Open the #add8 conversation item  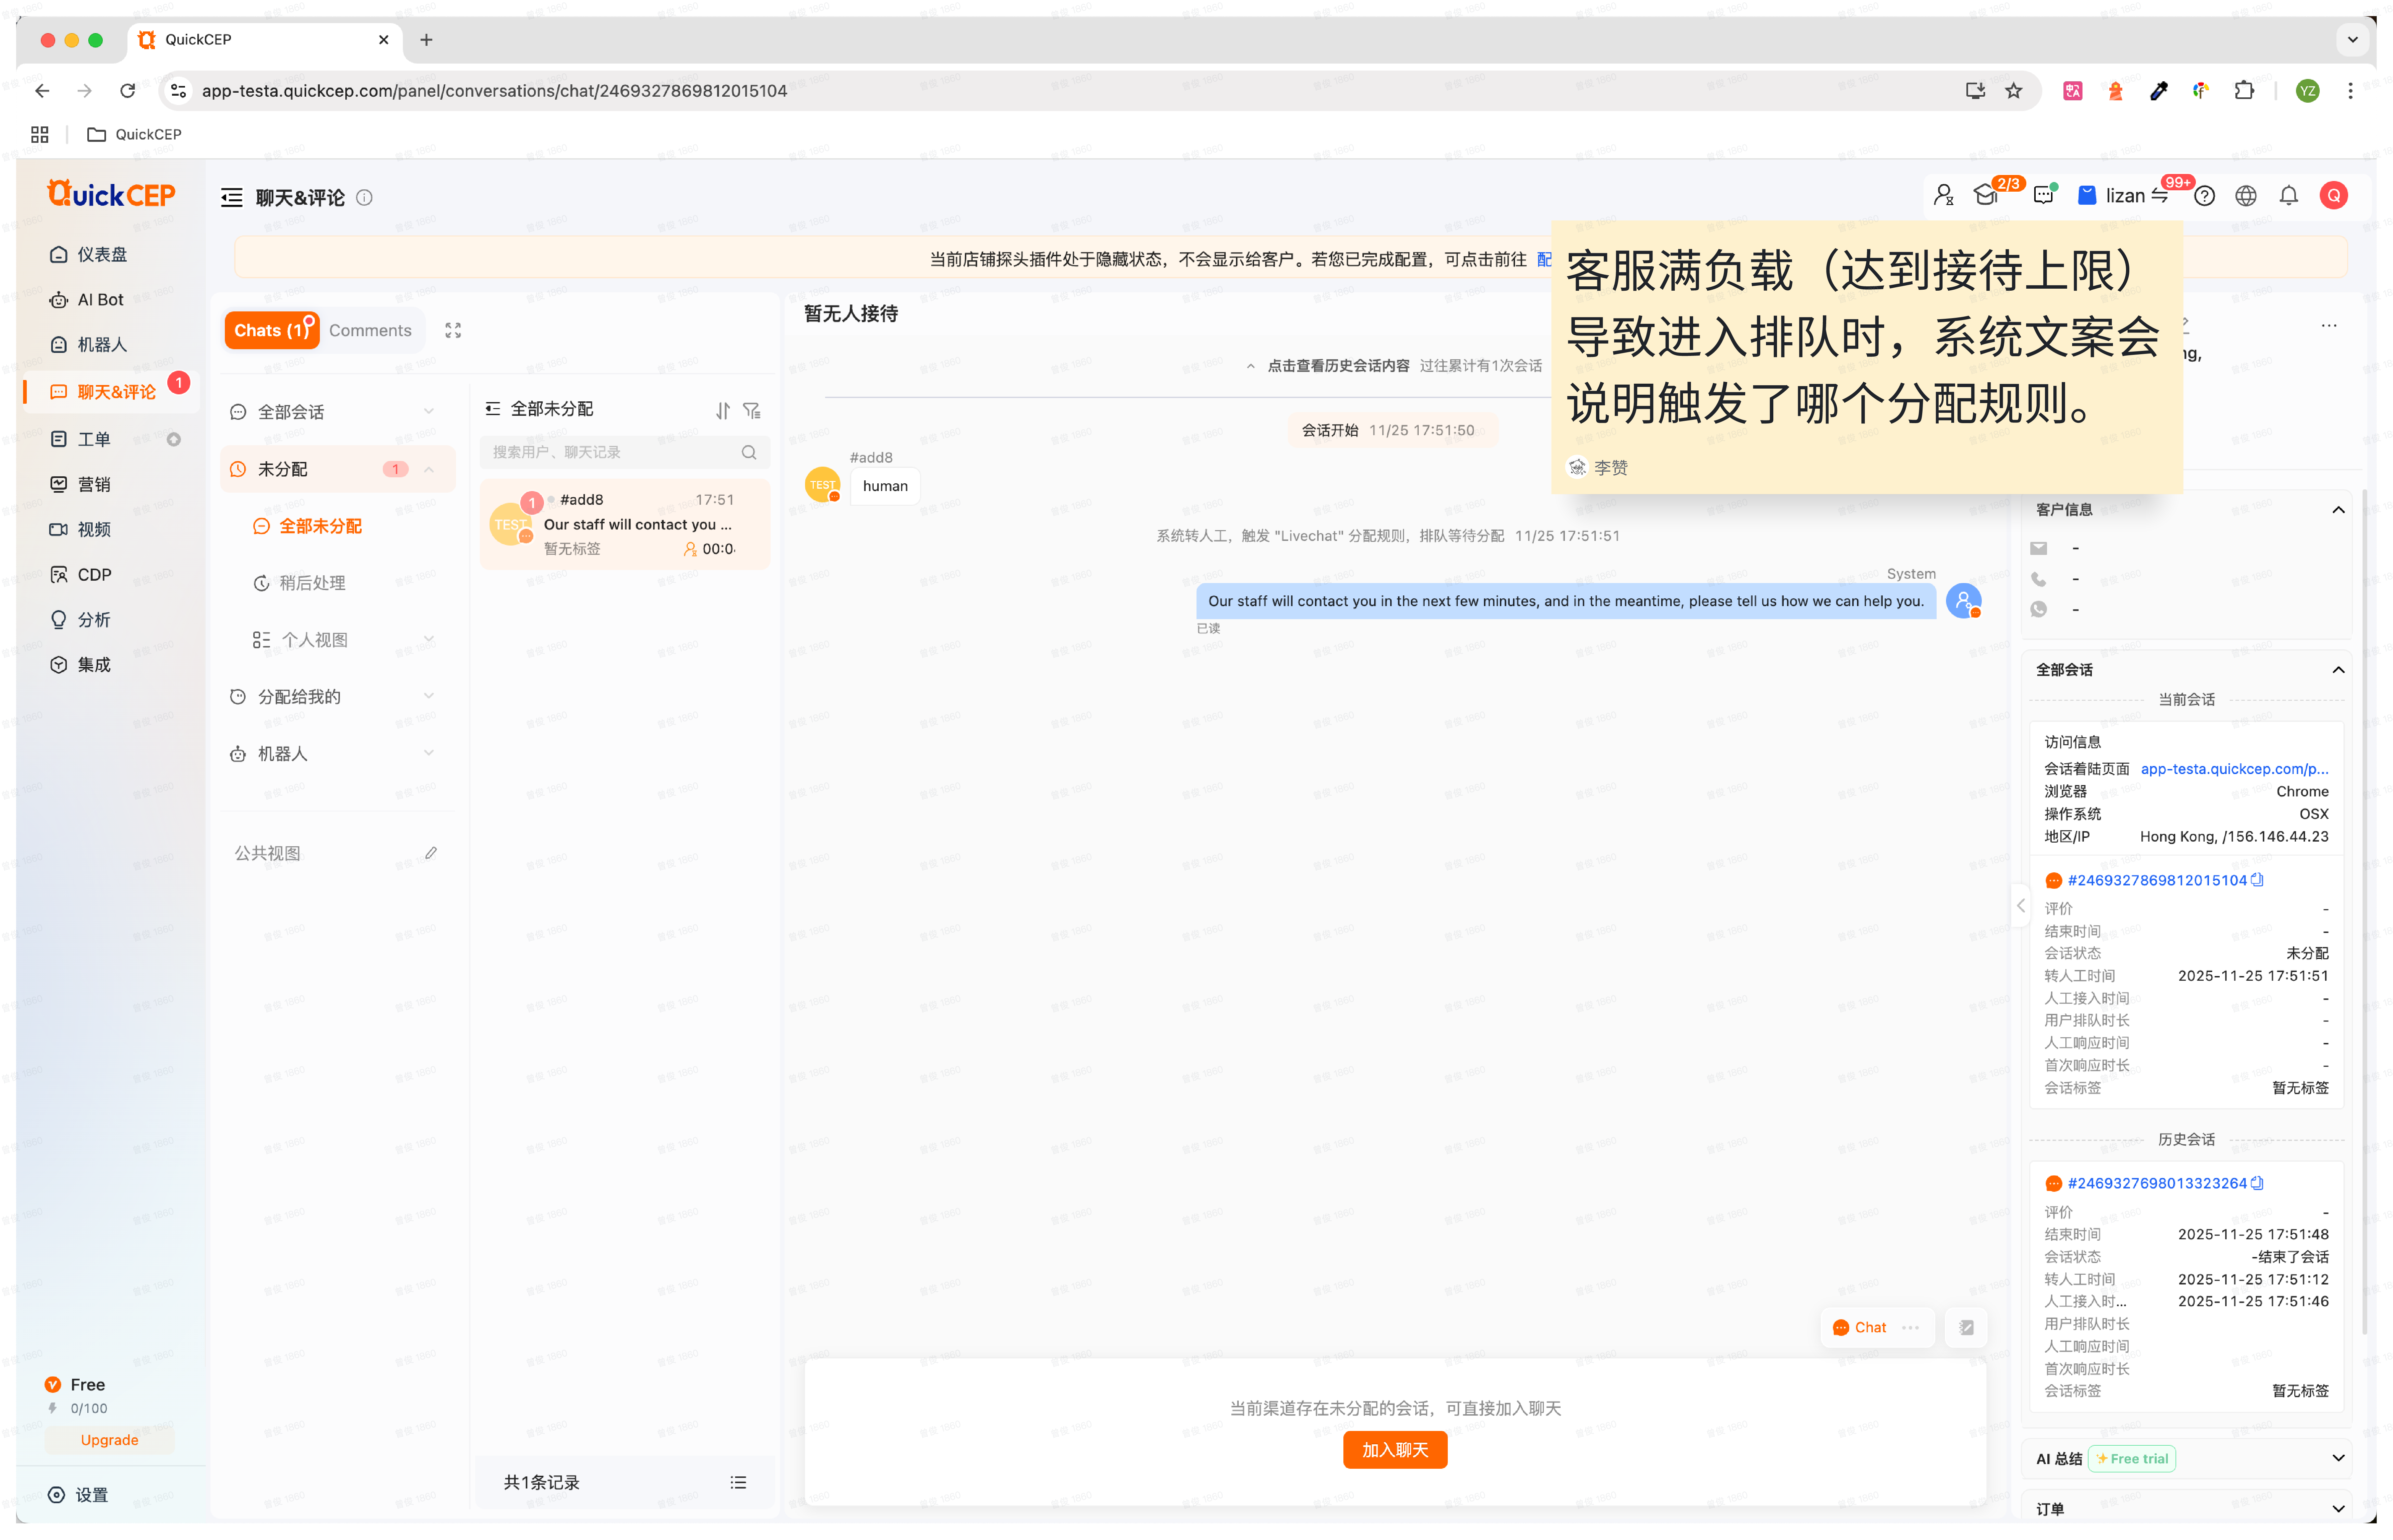pos(625,524)
